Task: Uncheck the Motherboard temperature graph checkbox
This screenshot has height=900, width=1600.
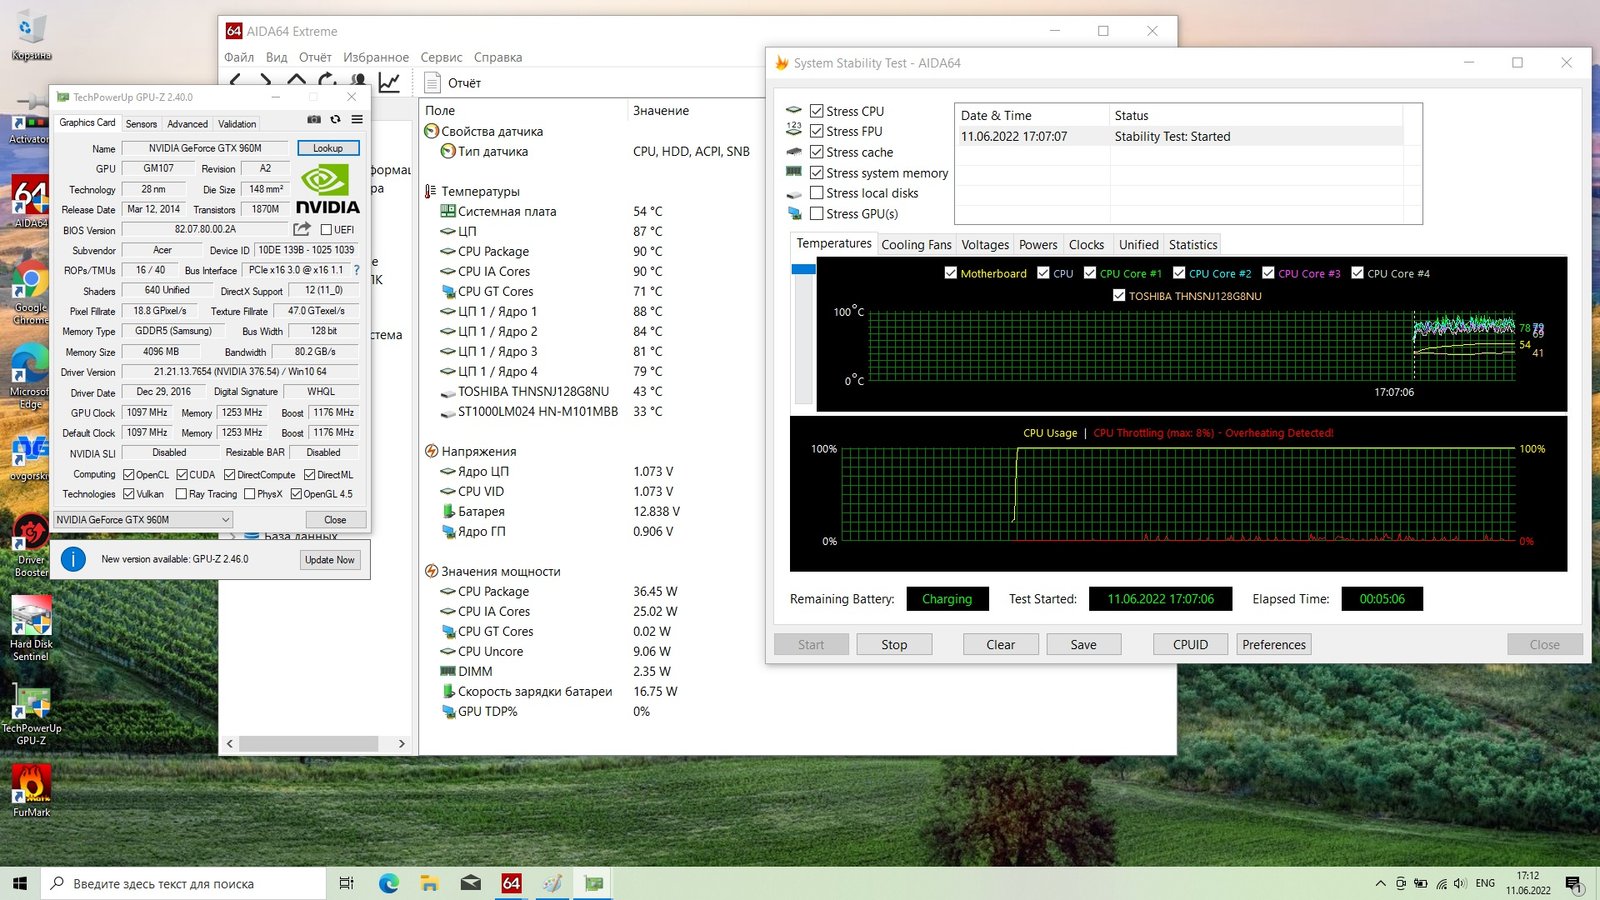Action: pyautogui.click(x=951, y=273)
